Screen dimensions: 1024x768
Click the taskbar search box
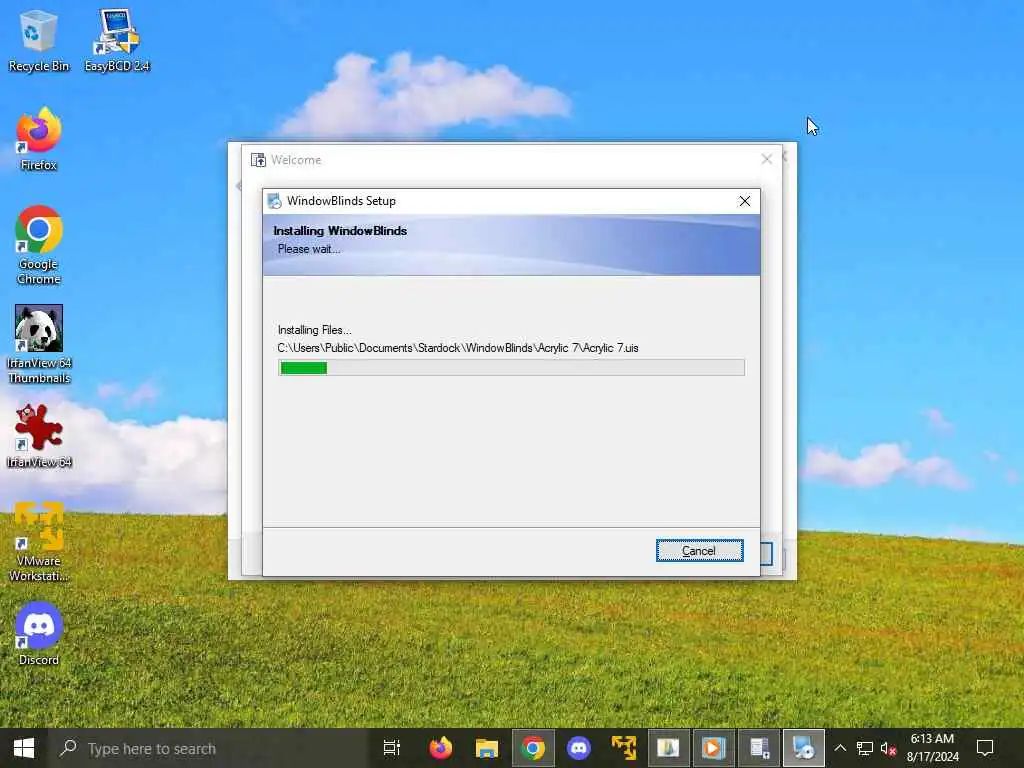209,748
